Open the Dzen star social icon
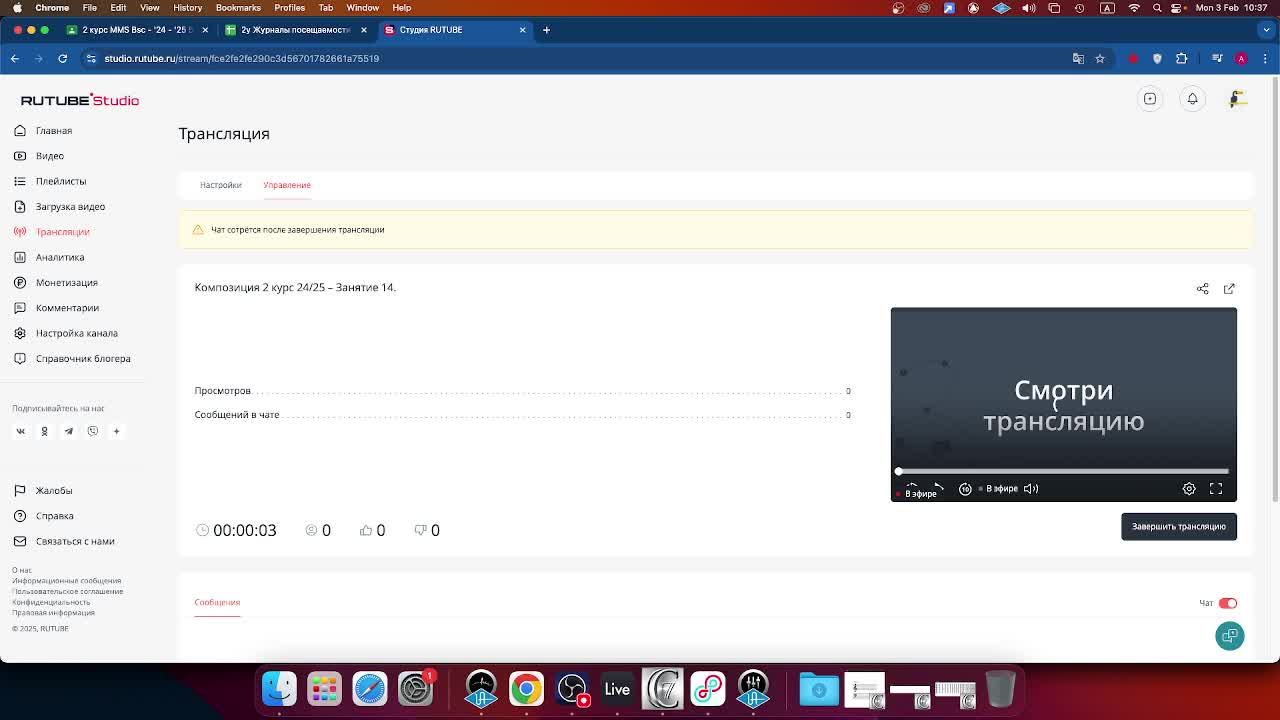 [116, 431]
